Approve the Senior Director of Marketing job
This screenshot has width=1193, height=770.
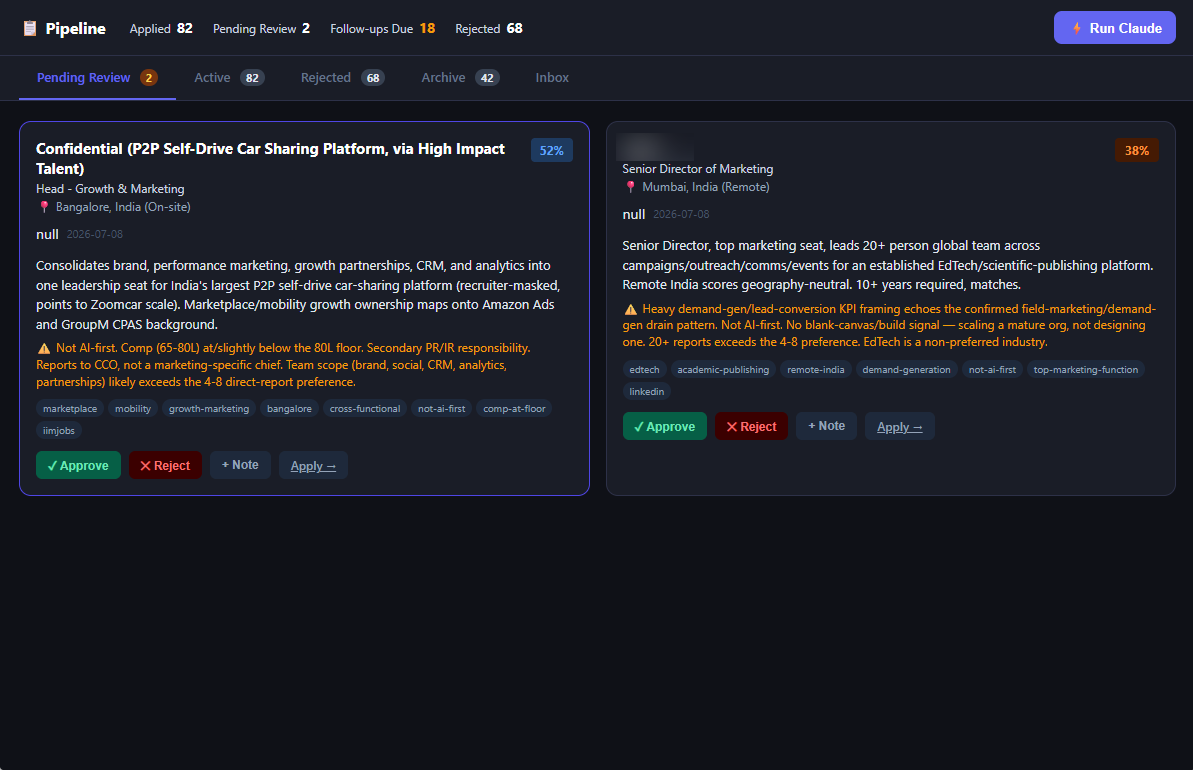coord(664,427)
